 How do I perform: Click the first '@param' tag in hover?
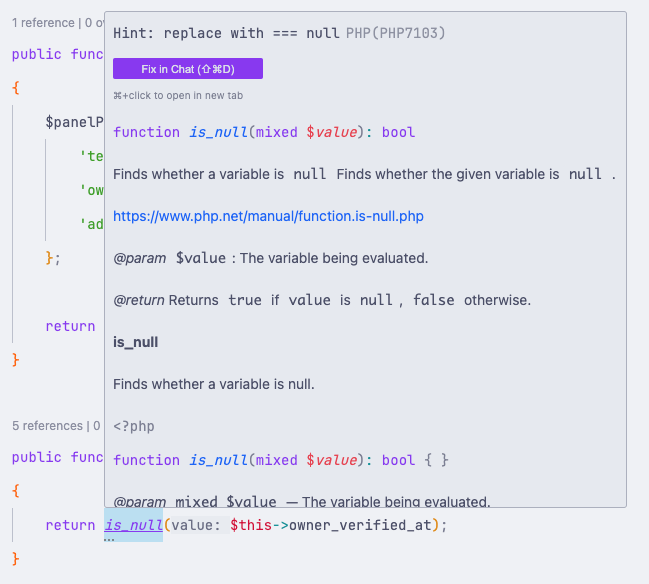(x=139, y=258)
